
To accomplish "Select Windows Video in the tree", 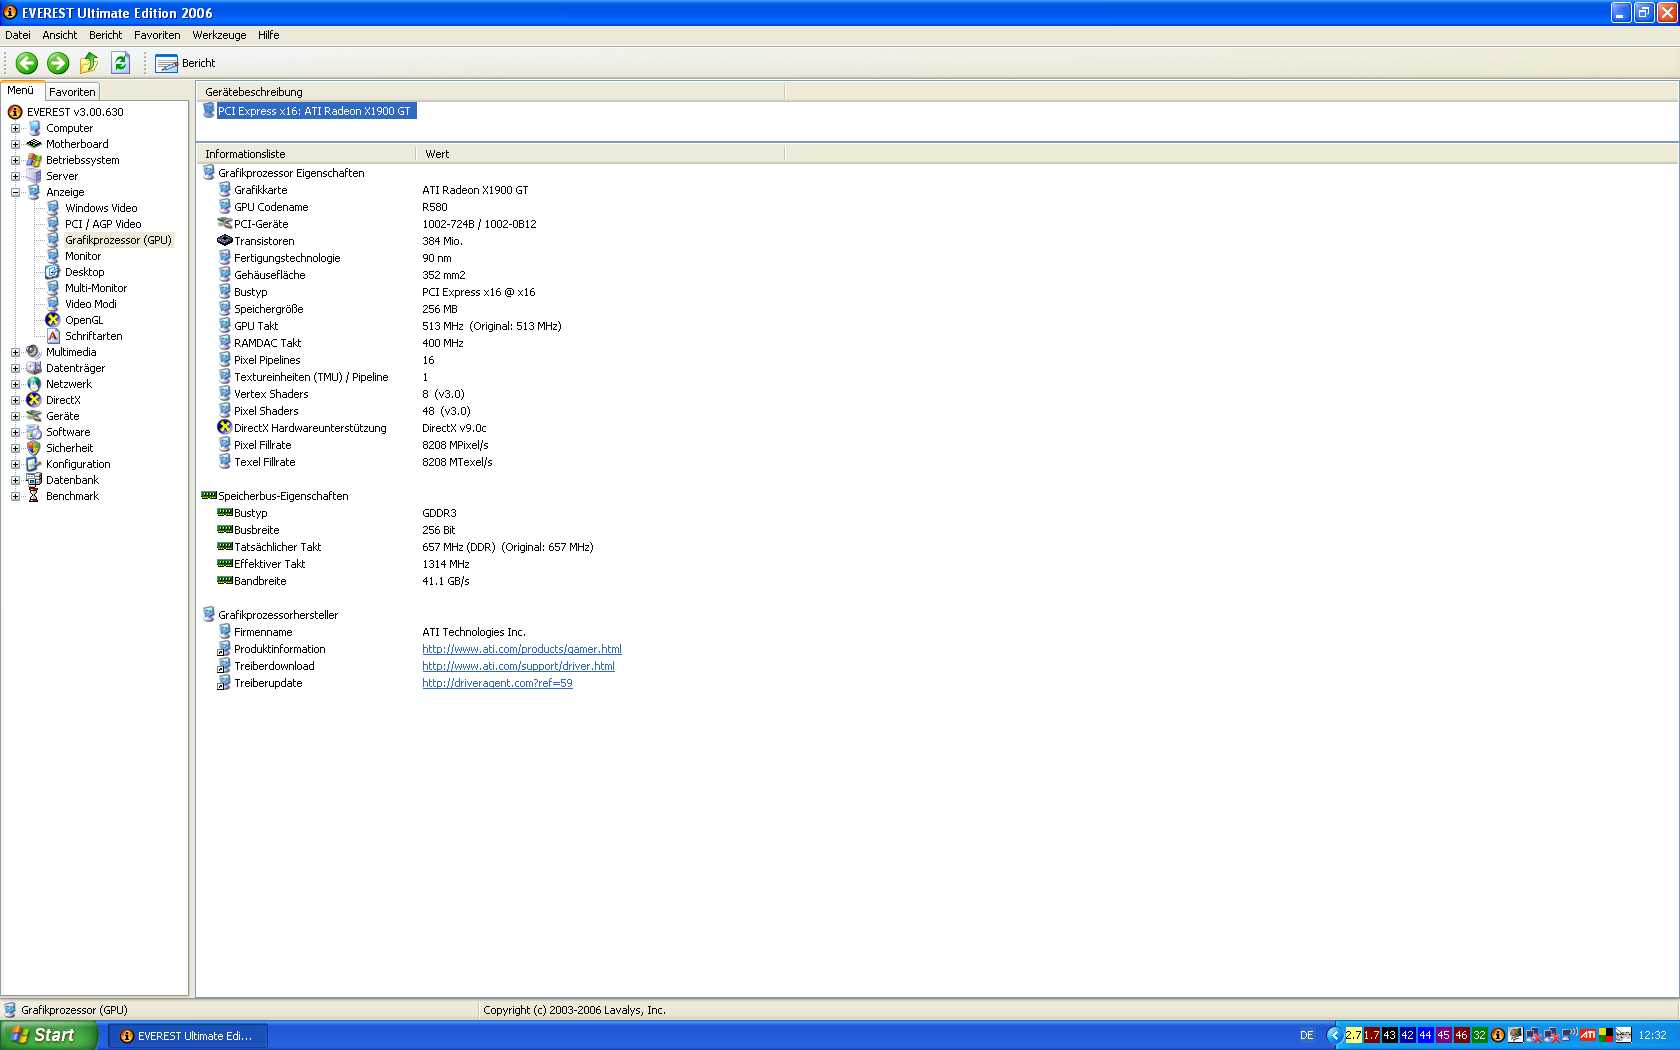I will 101,208.
